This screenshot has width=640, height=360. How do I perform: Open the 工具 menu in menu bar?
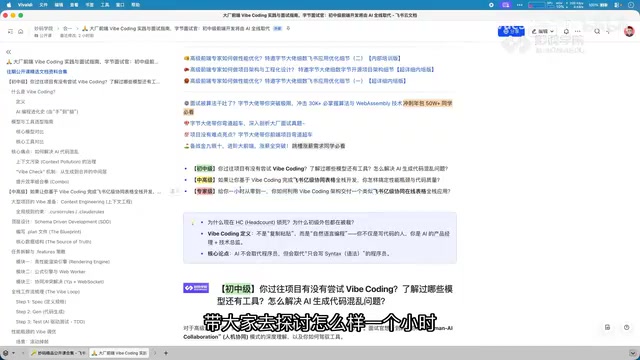tap(105, 5)
